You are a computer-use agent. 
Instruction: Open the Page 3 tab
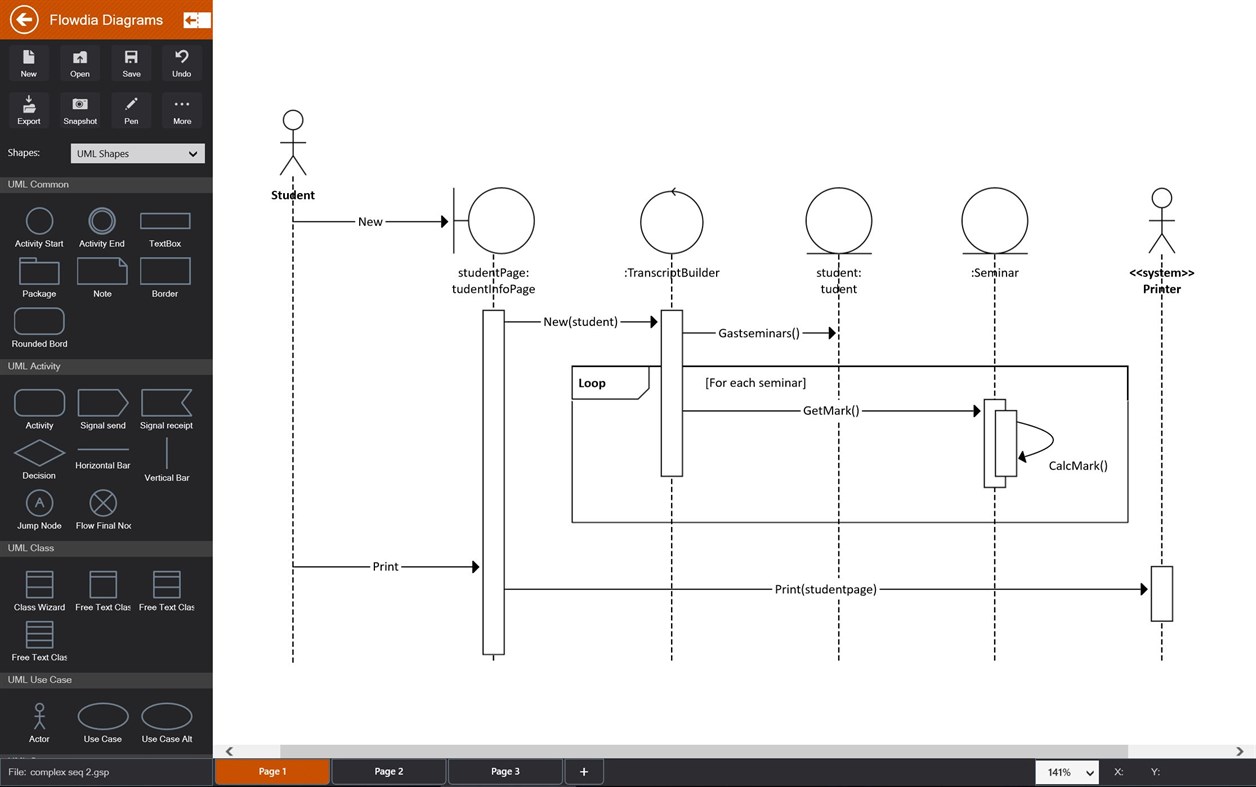[504, 771]
